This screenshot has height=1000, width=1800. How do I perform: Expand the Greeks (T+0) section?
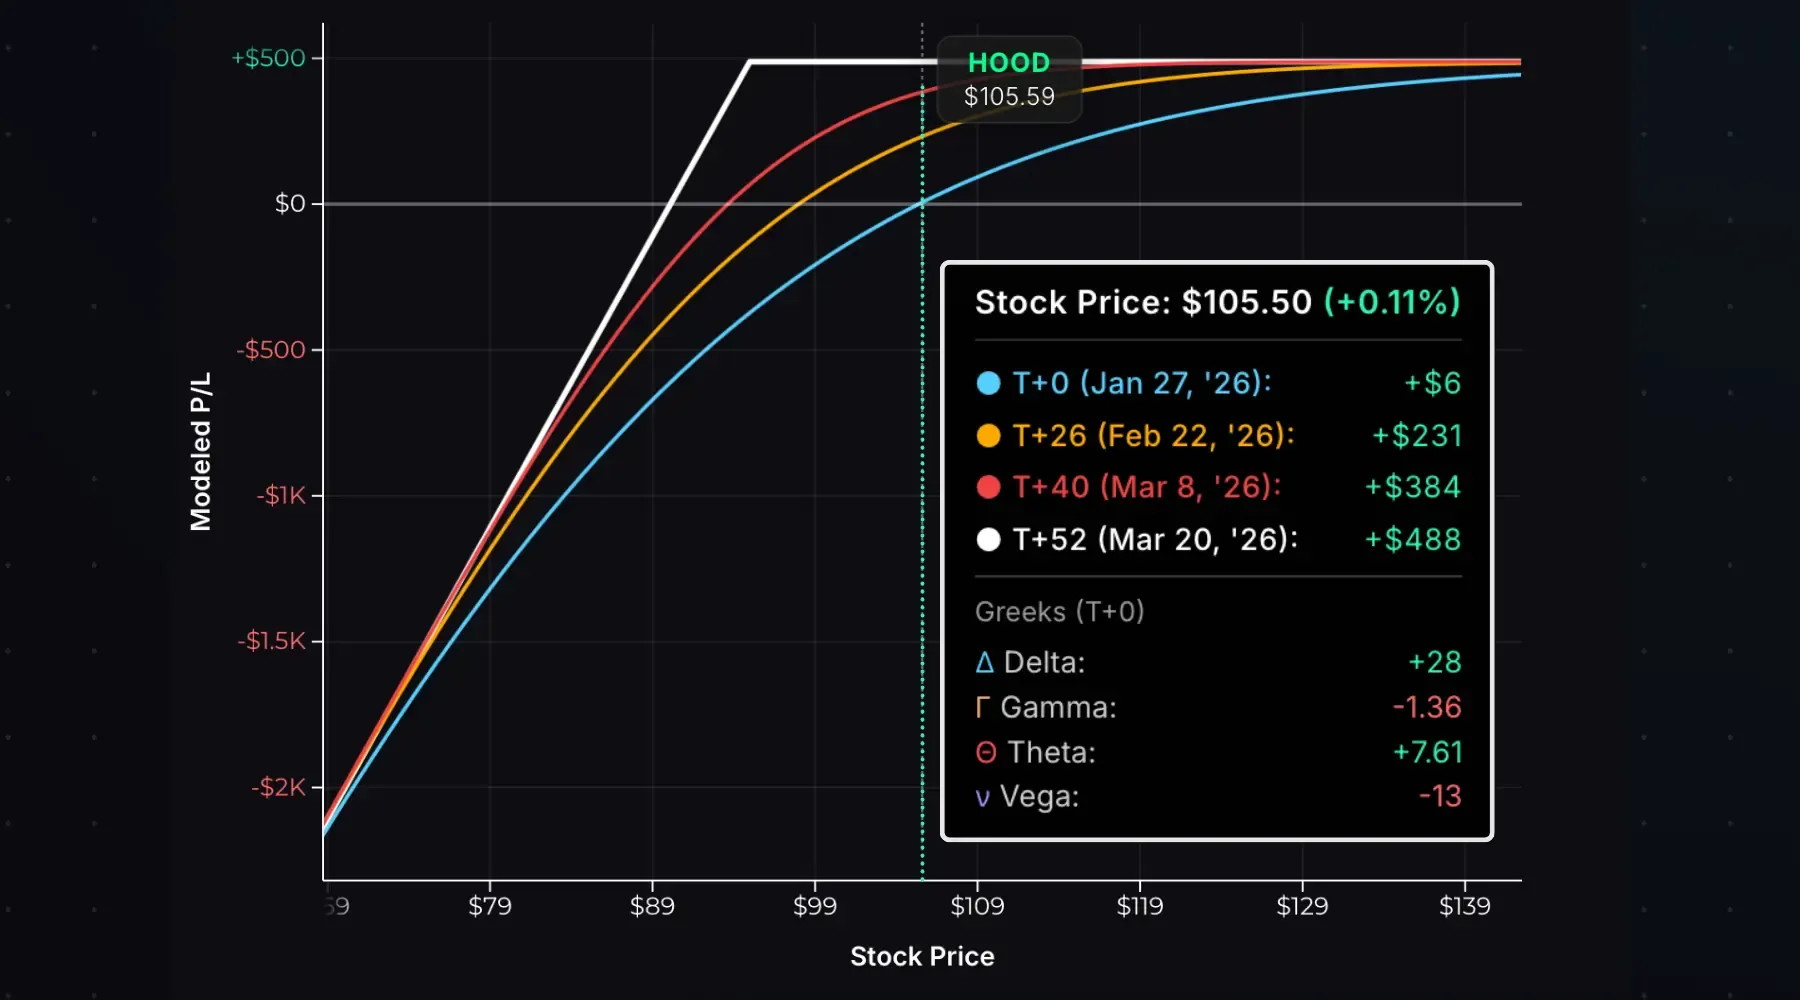click(1059, 612)
